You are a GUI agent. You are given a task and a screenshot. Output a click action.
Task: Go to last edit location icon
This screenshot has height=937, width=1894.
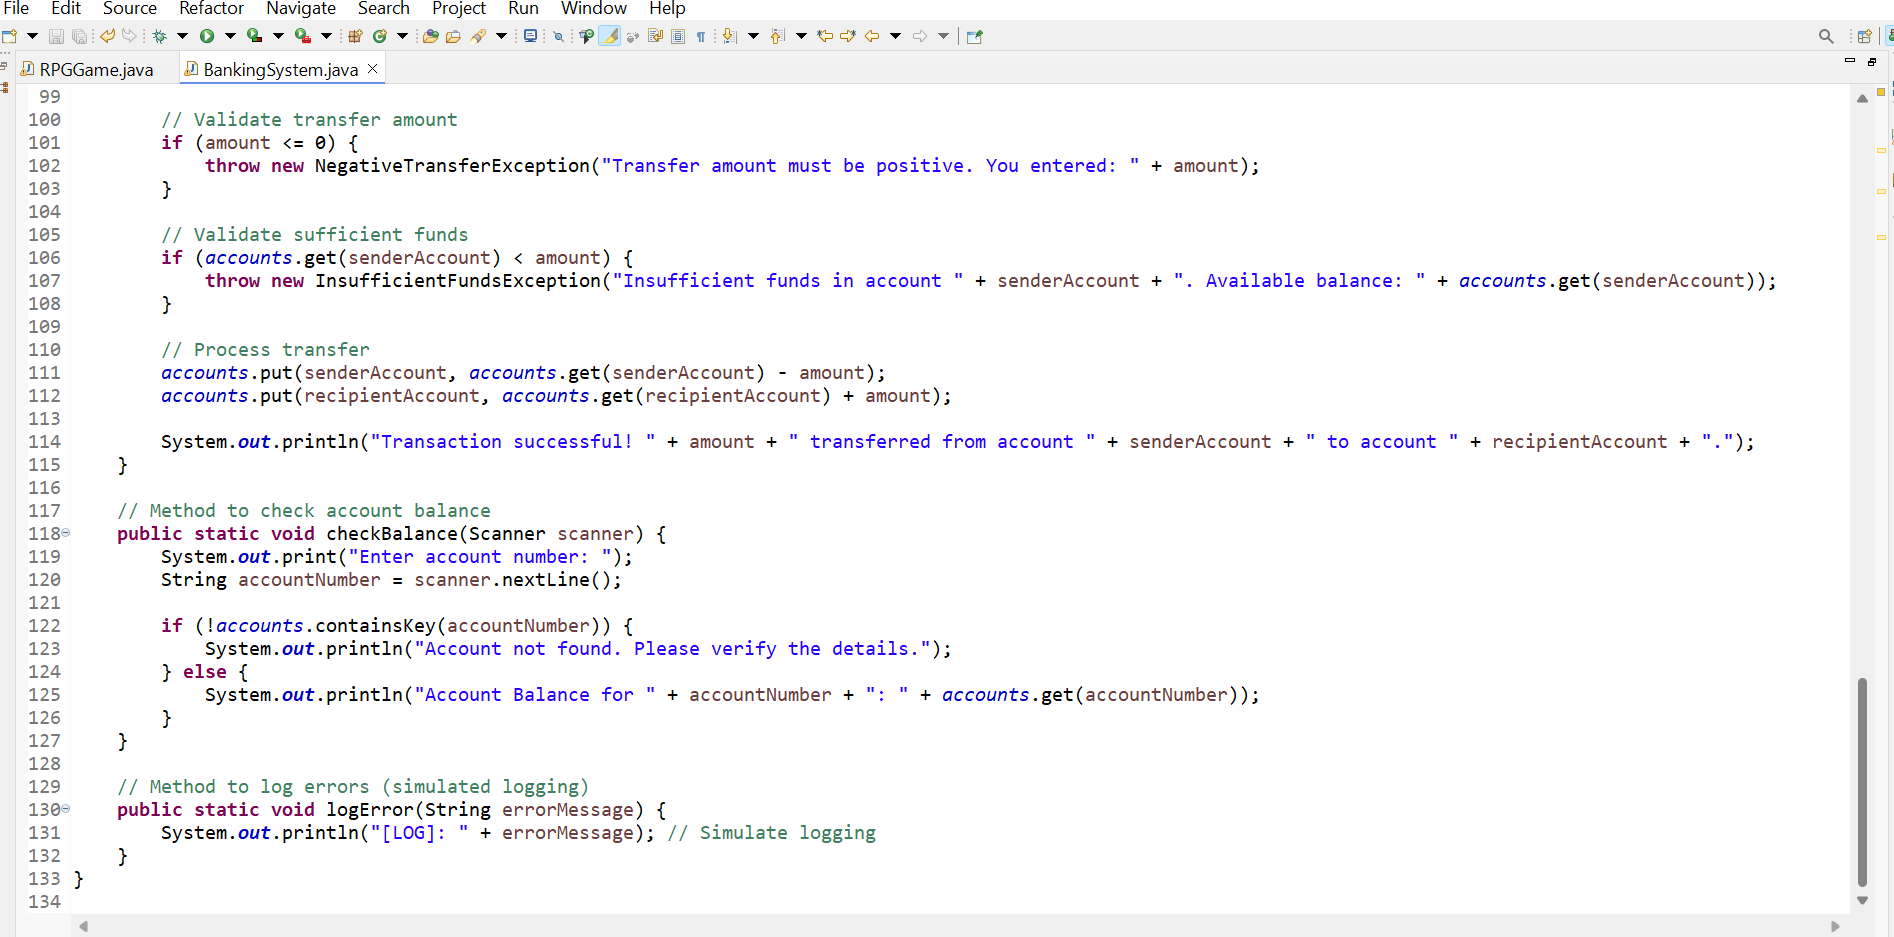pyautogui.click(x=825, y=36)
